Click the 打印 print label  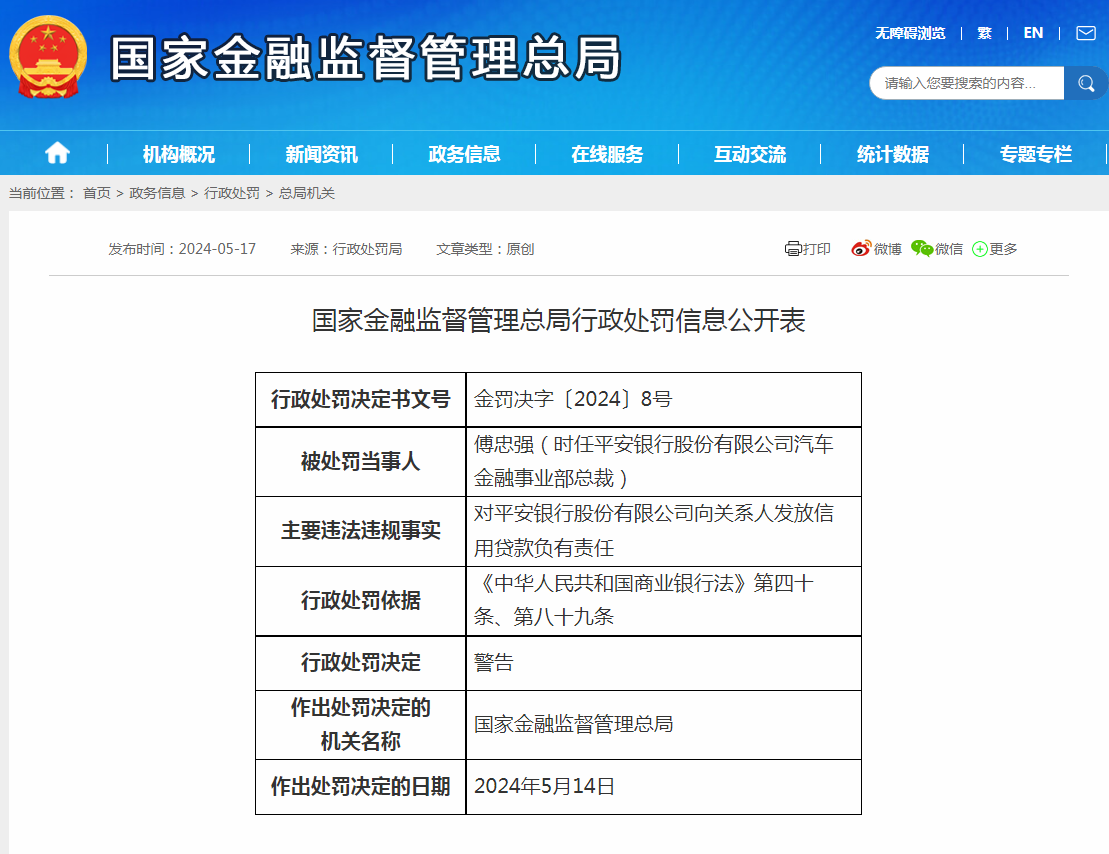pos(817,248)
